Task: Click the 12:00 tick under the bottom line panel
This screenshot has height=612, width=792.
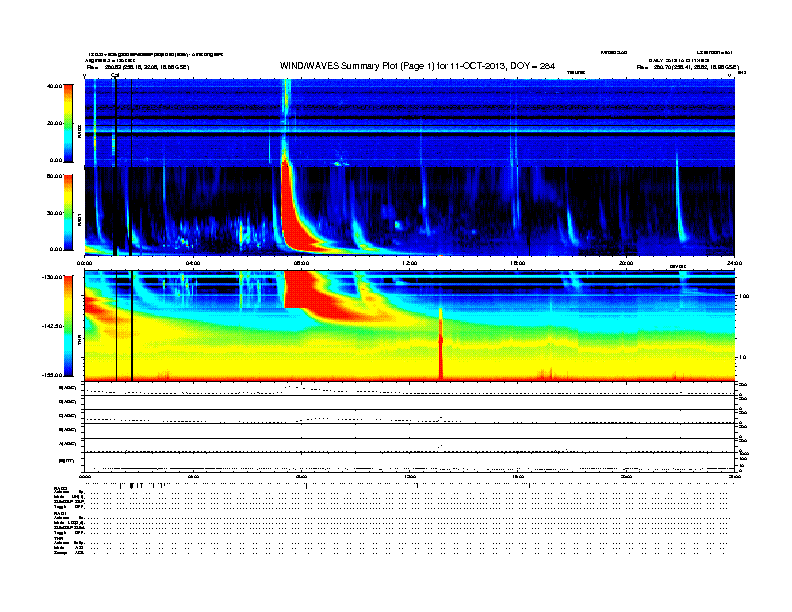Action: [x=410, y=476]
